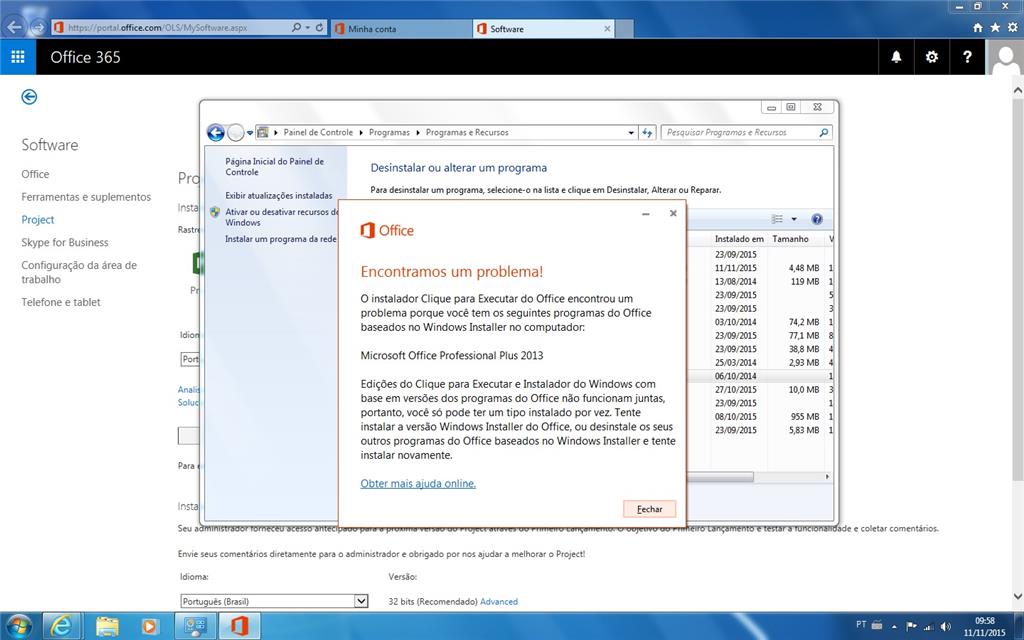Click the page scroll down arrow
This screenshot has width=1024, height=640.
point(1018,596)
